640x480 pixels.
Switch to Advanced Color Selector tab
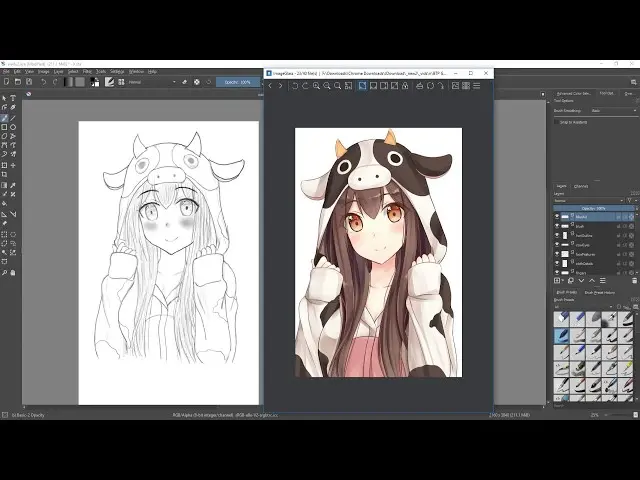tap(573, 93)
